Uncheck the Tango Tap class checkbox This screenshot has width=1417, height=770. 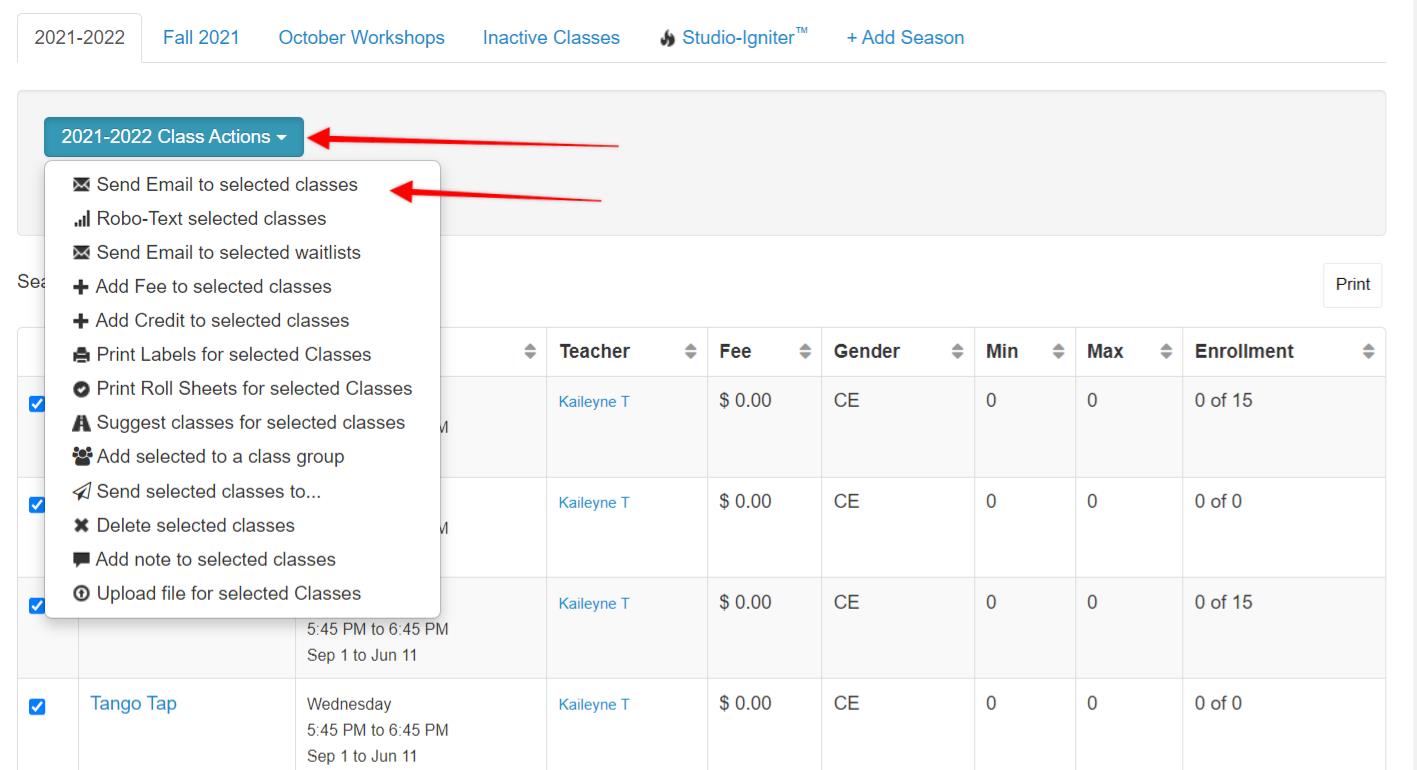(37, 707)
